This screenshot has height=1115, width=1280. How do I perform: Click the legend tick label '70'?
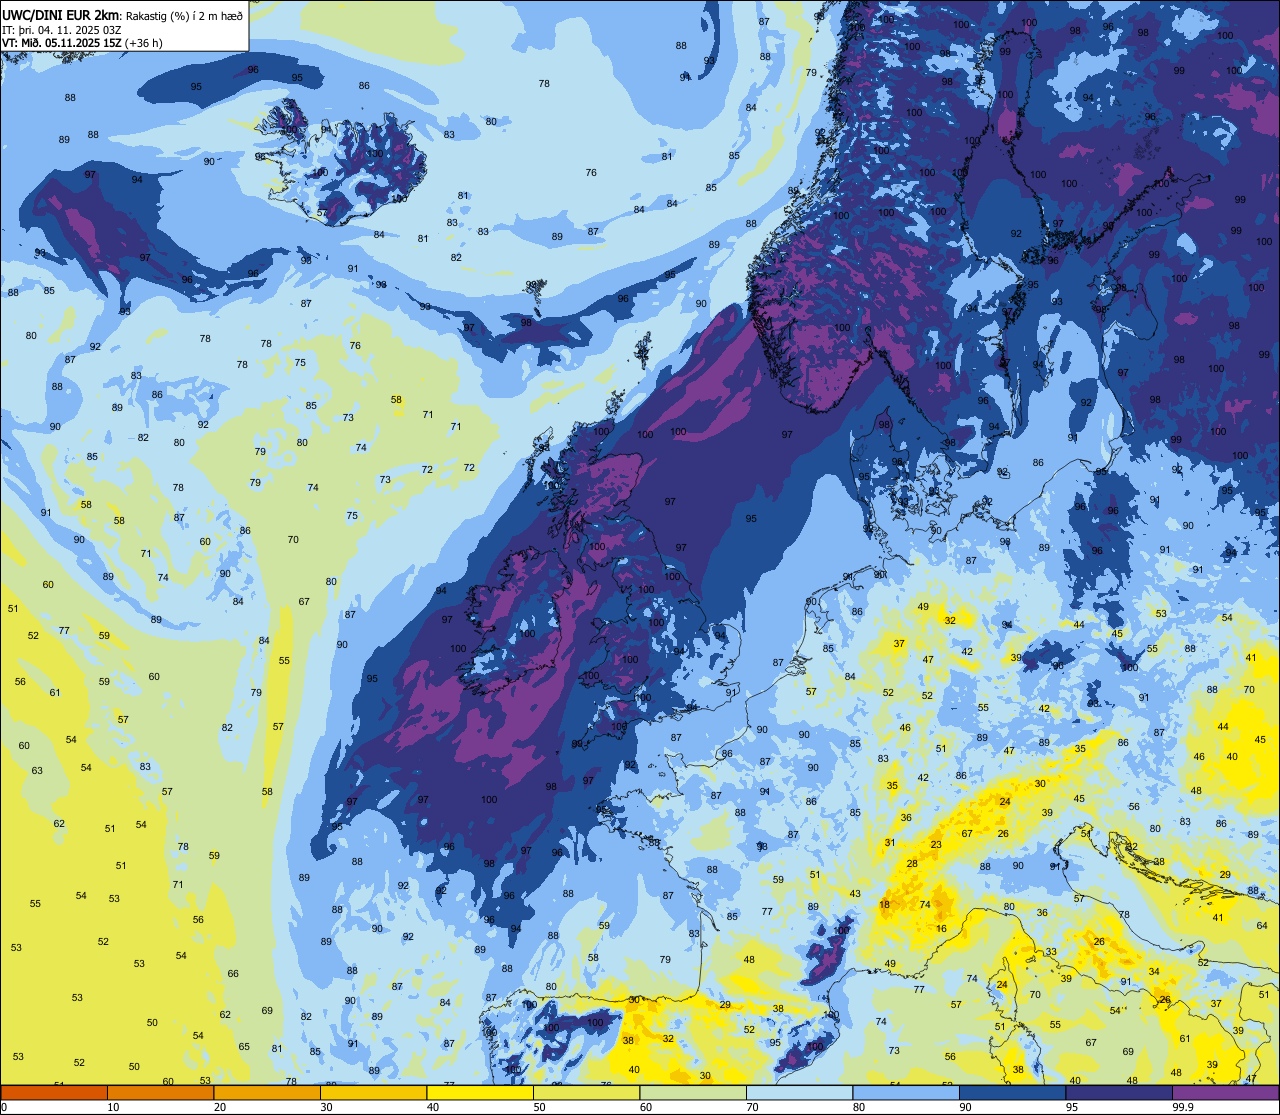click(752, 1107)
